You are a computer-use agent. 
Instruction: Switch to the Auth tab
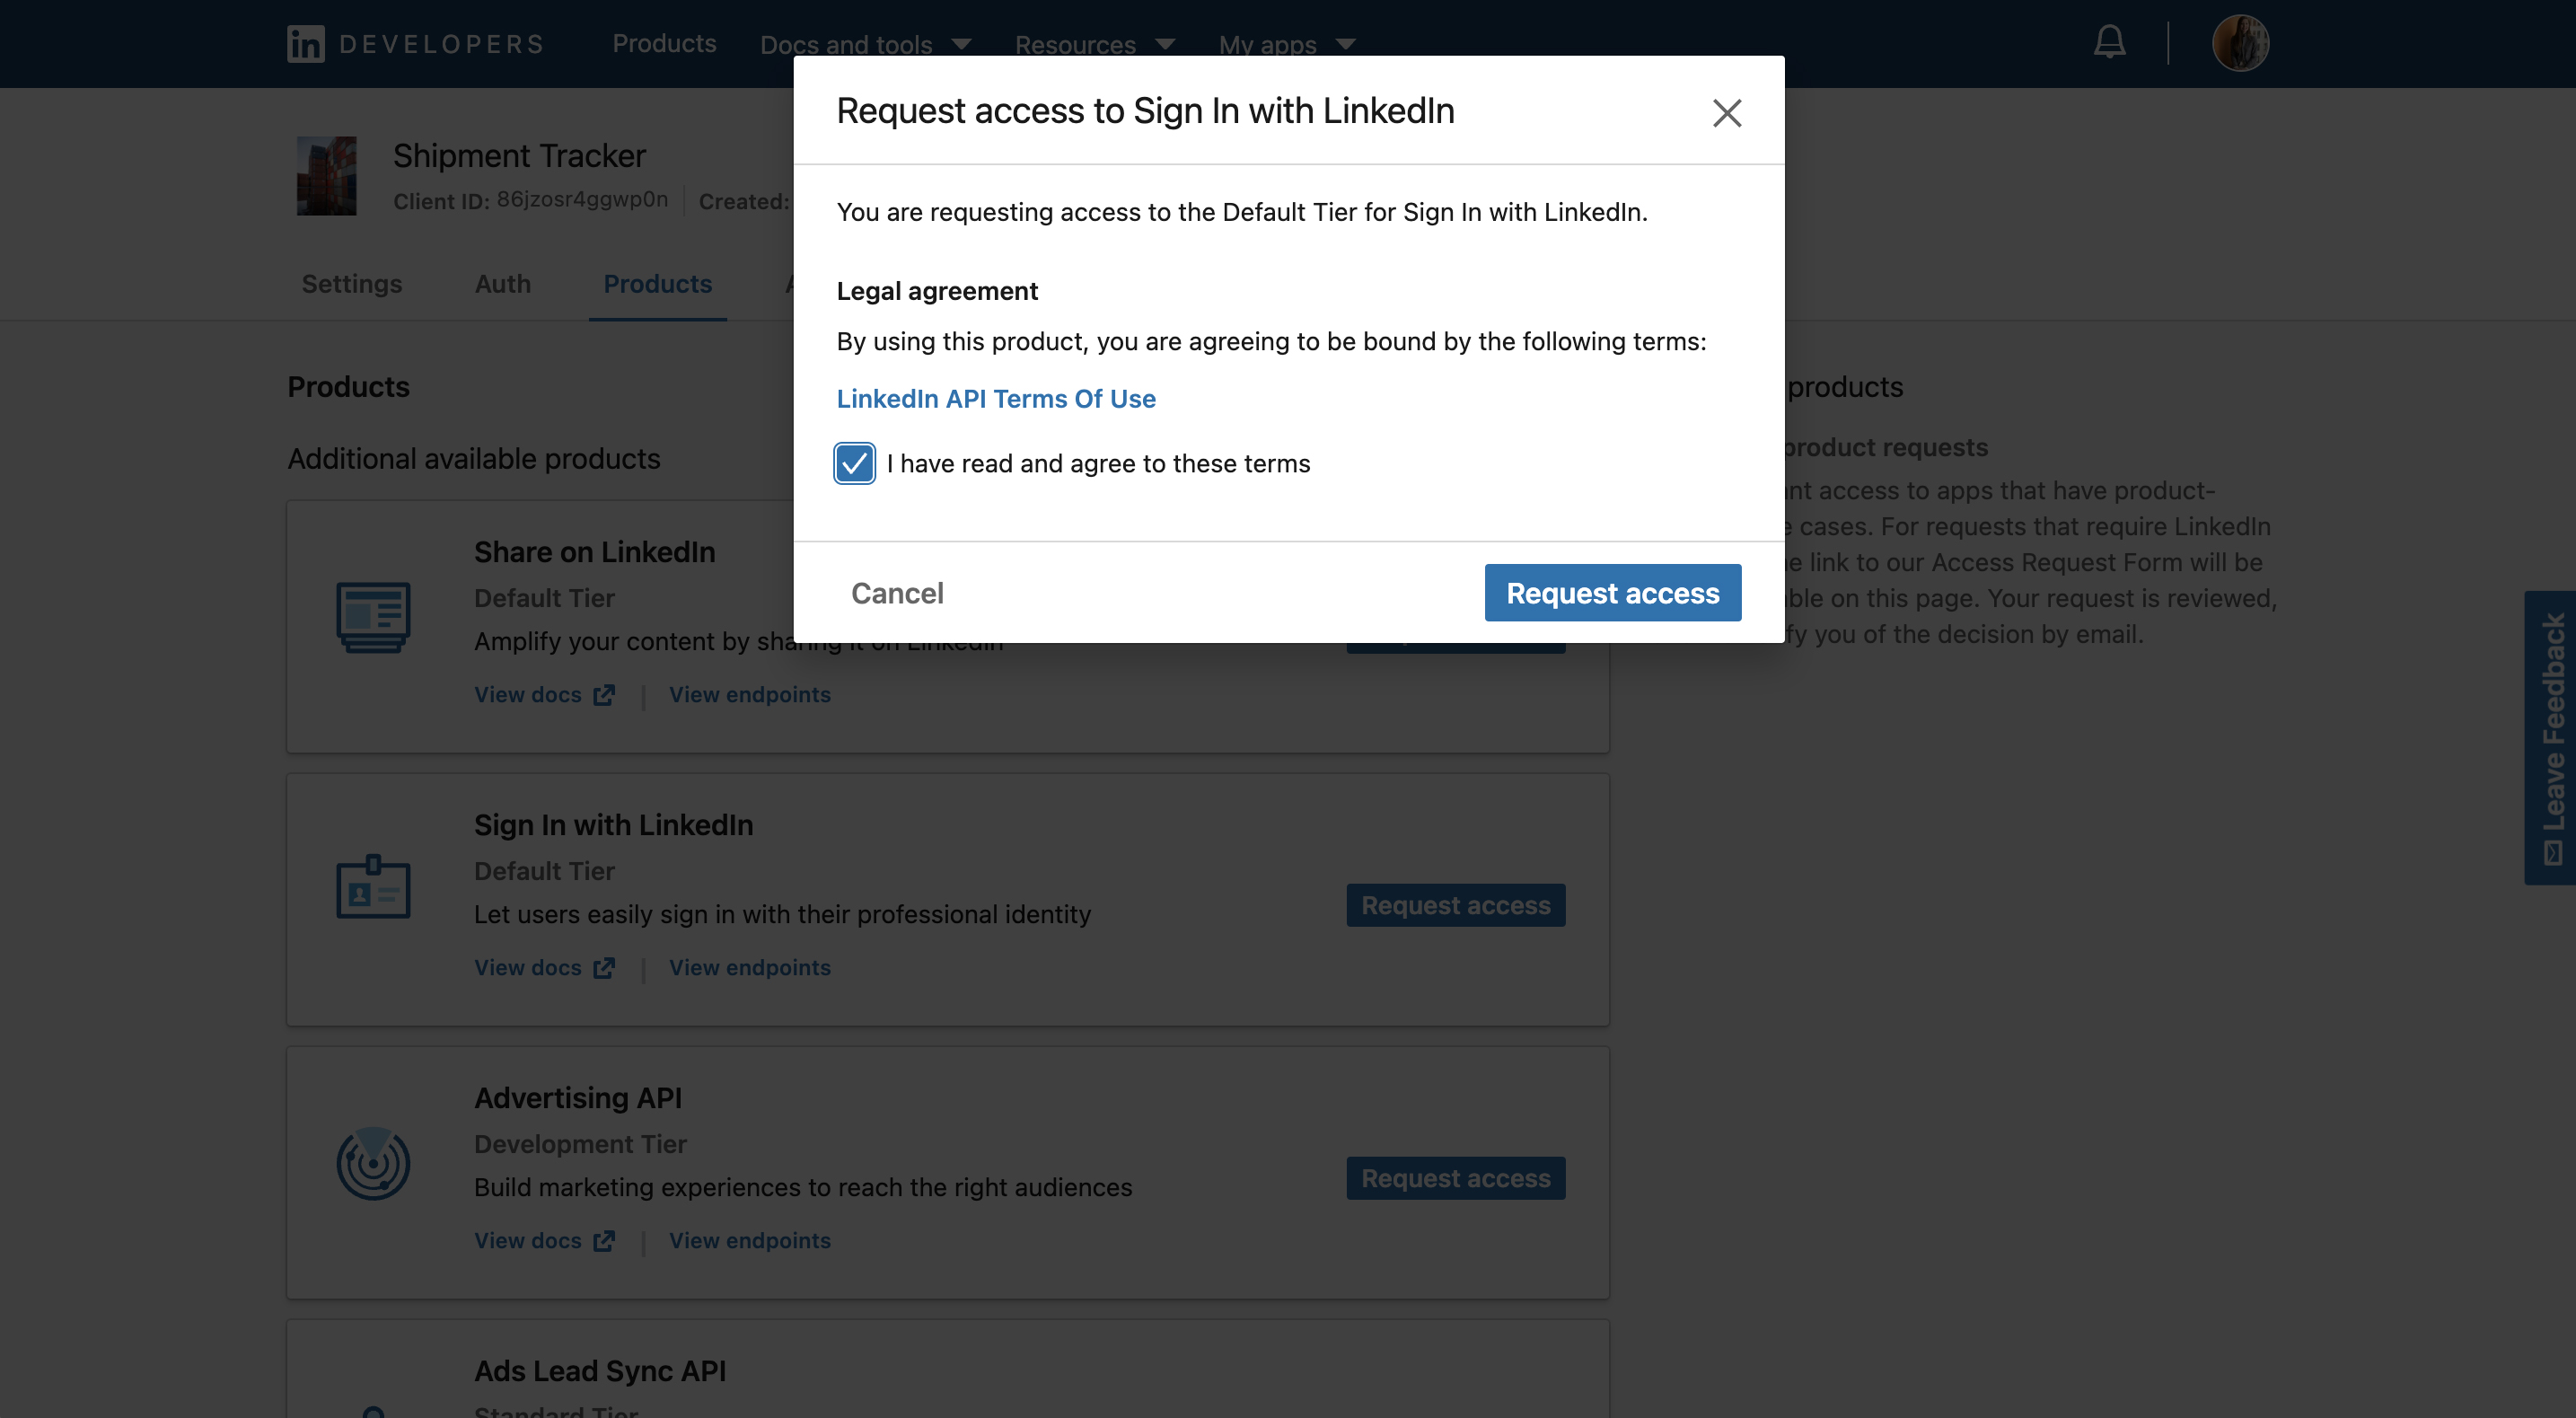[502, 284]
